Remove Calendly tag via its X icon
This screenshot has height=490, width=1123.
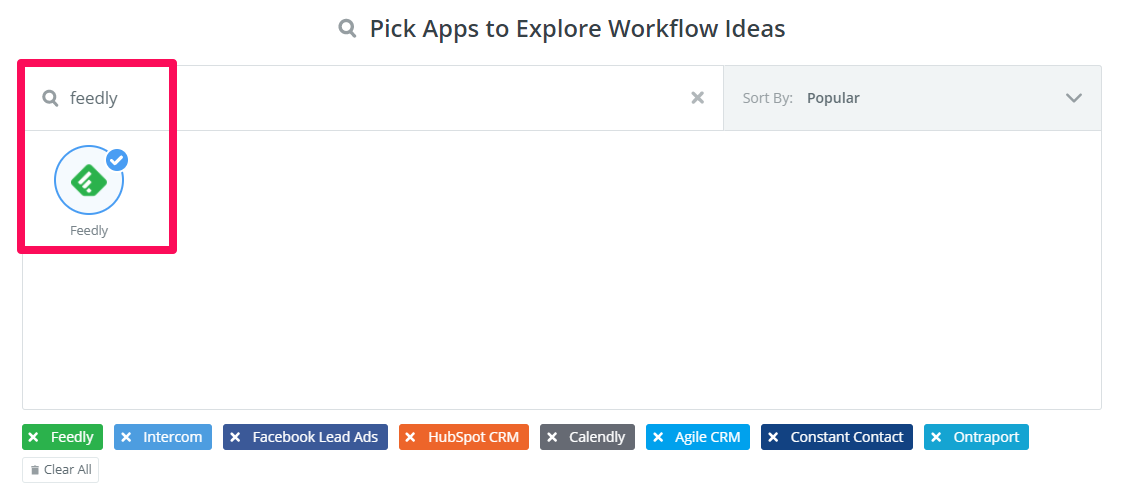point(552,437)
